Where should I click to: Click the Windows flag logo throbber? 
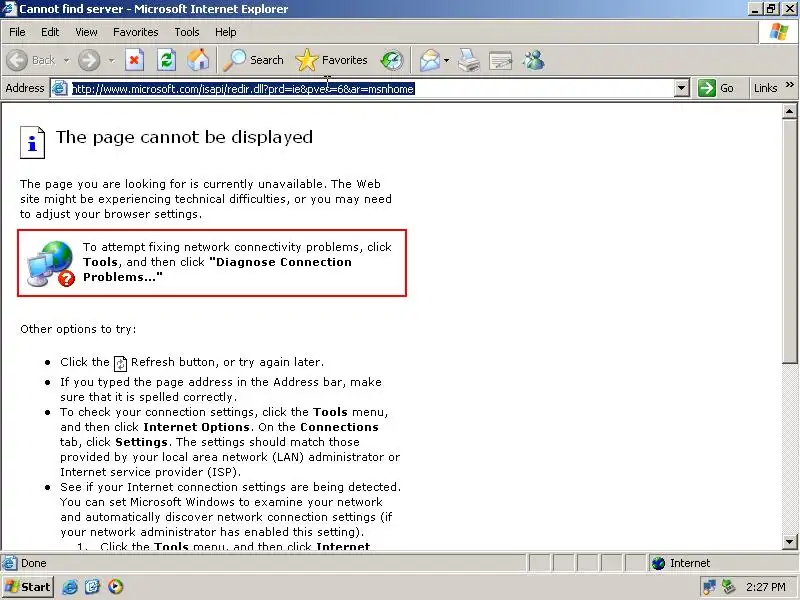coord(779,32)
